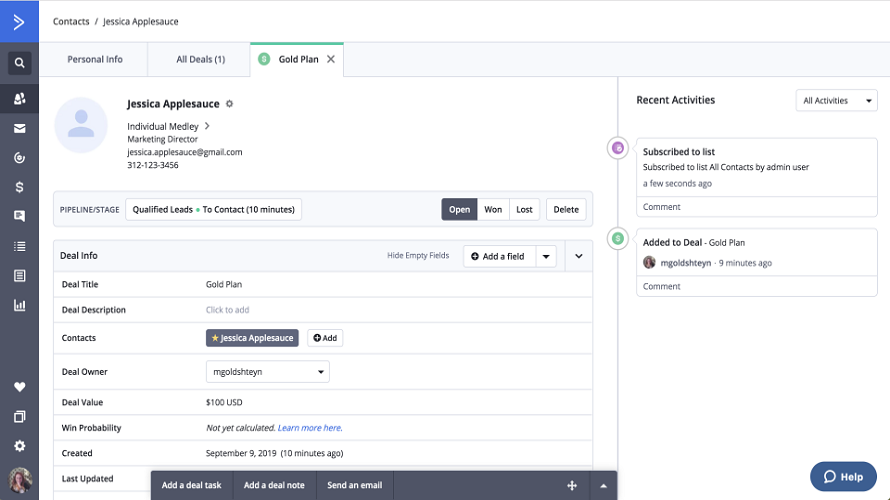Open Deals dollar icon in sidebar
The image size is (890, 500).
[x=19, y=187]
